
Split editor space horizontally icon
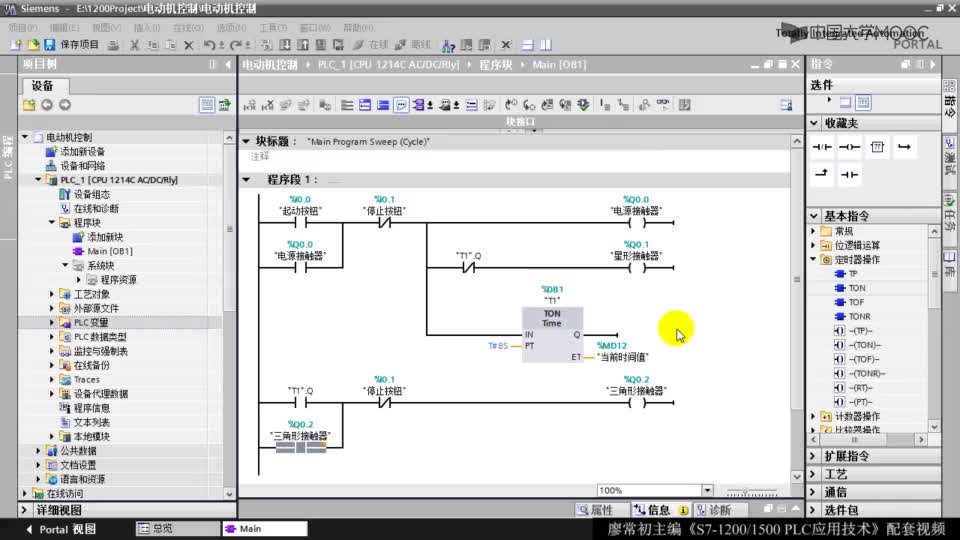click(x=528, y=45)
